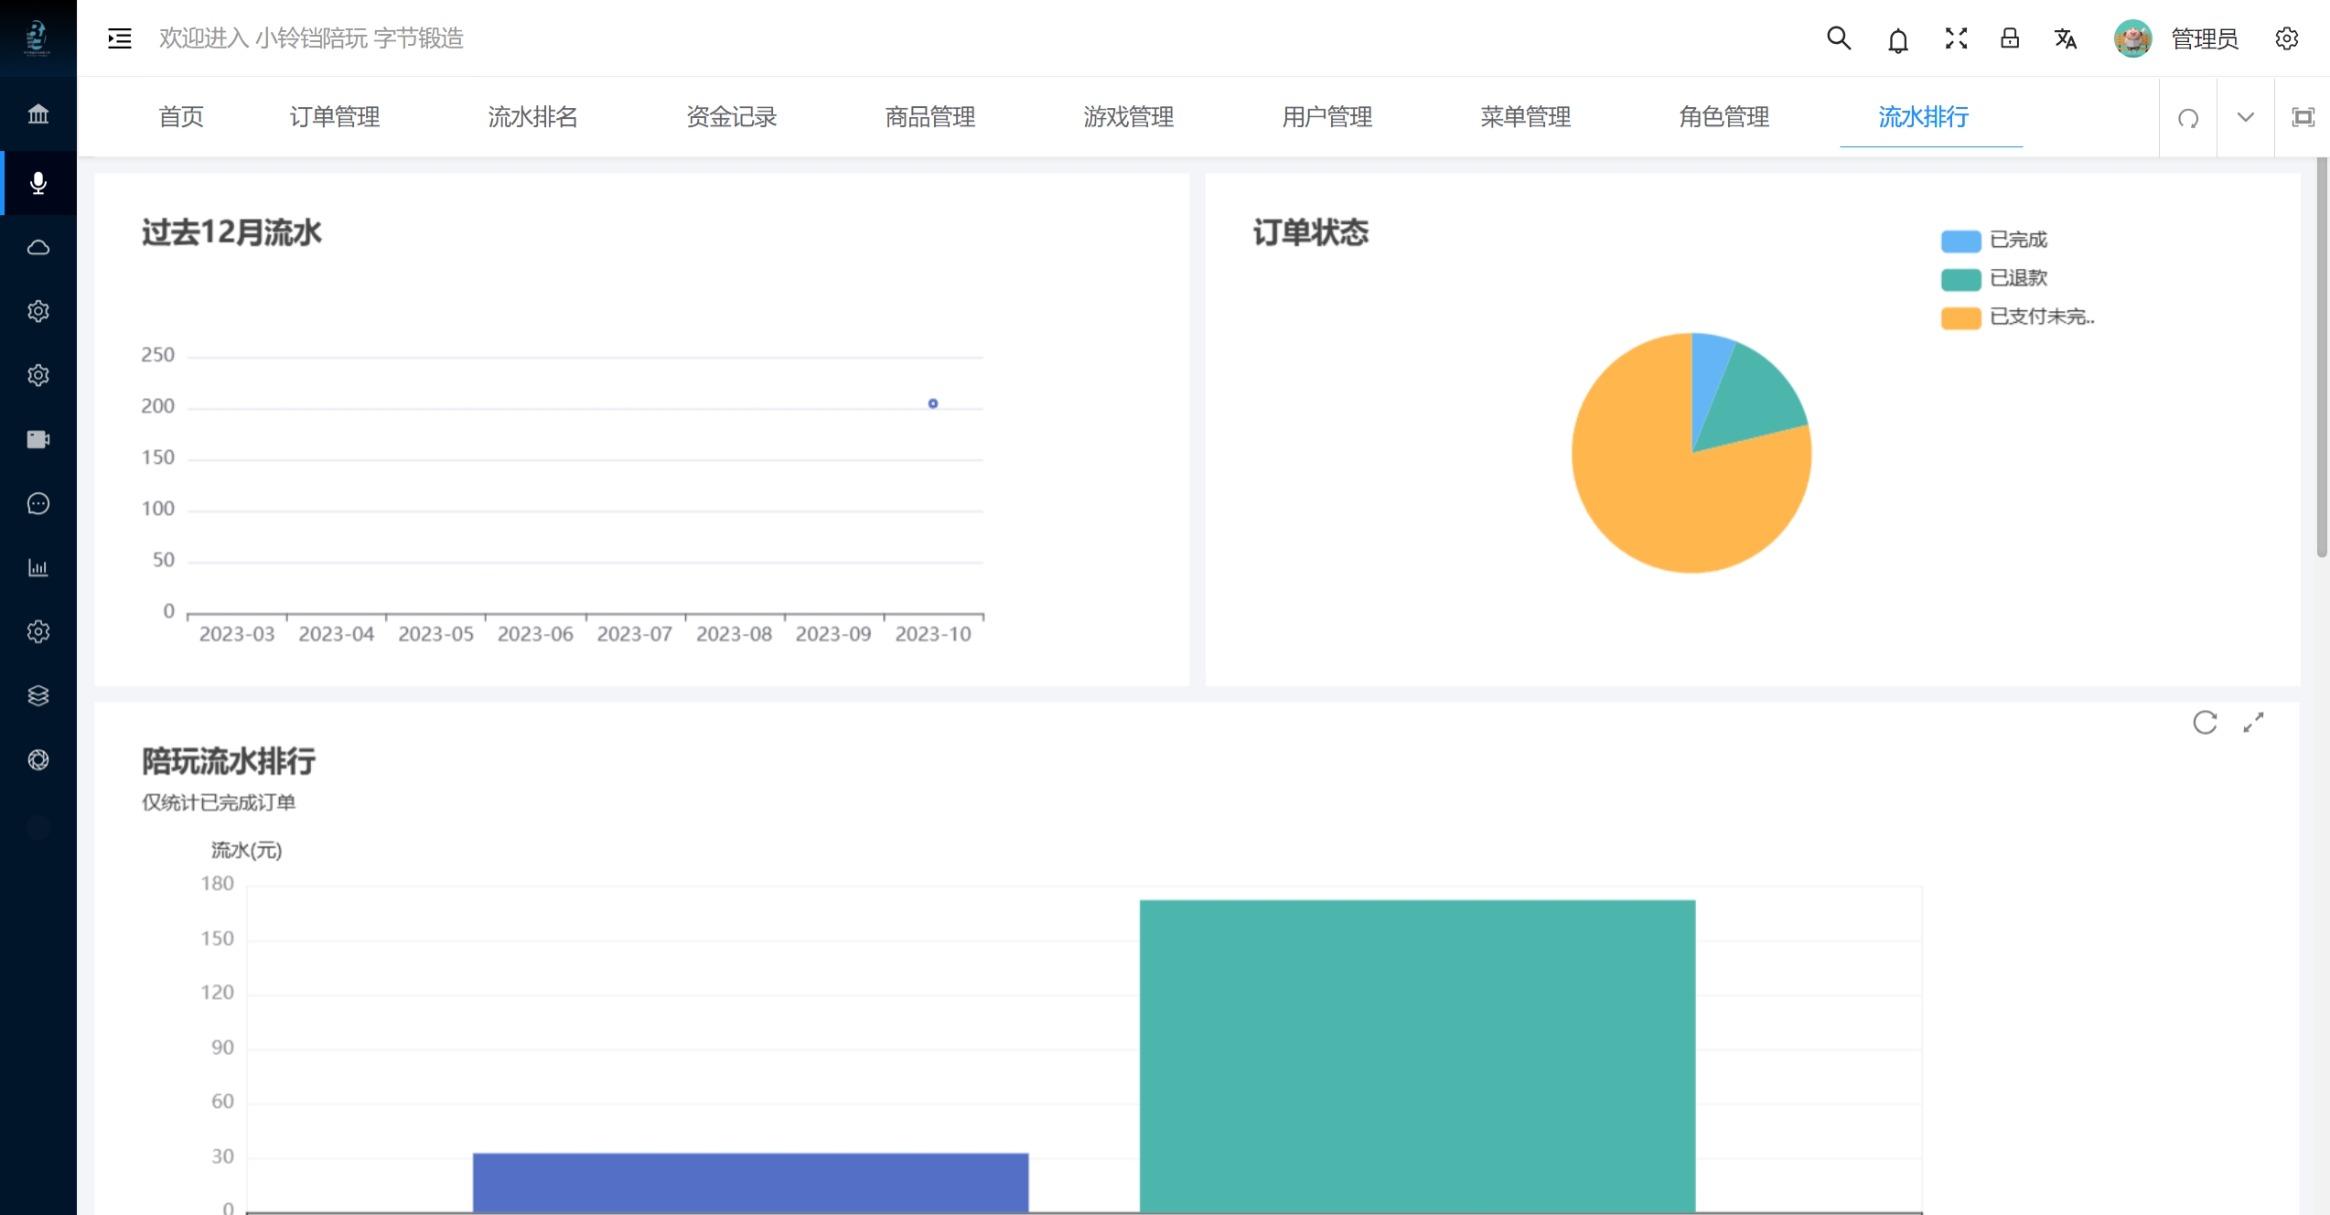Open the chat bubble icon in sidebar
Viewport: 2330px width, 1215px height.
click(38, 504)
